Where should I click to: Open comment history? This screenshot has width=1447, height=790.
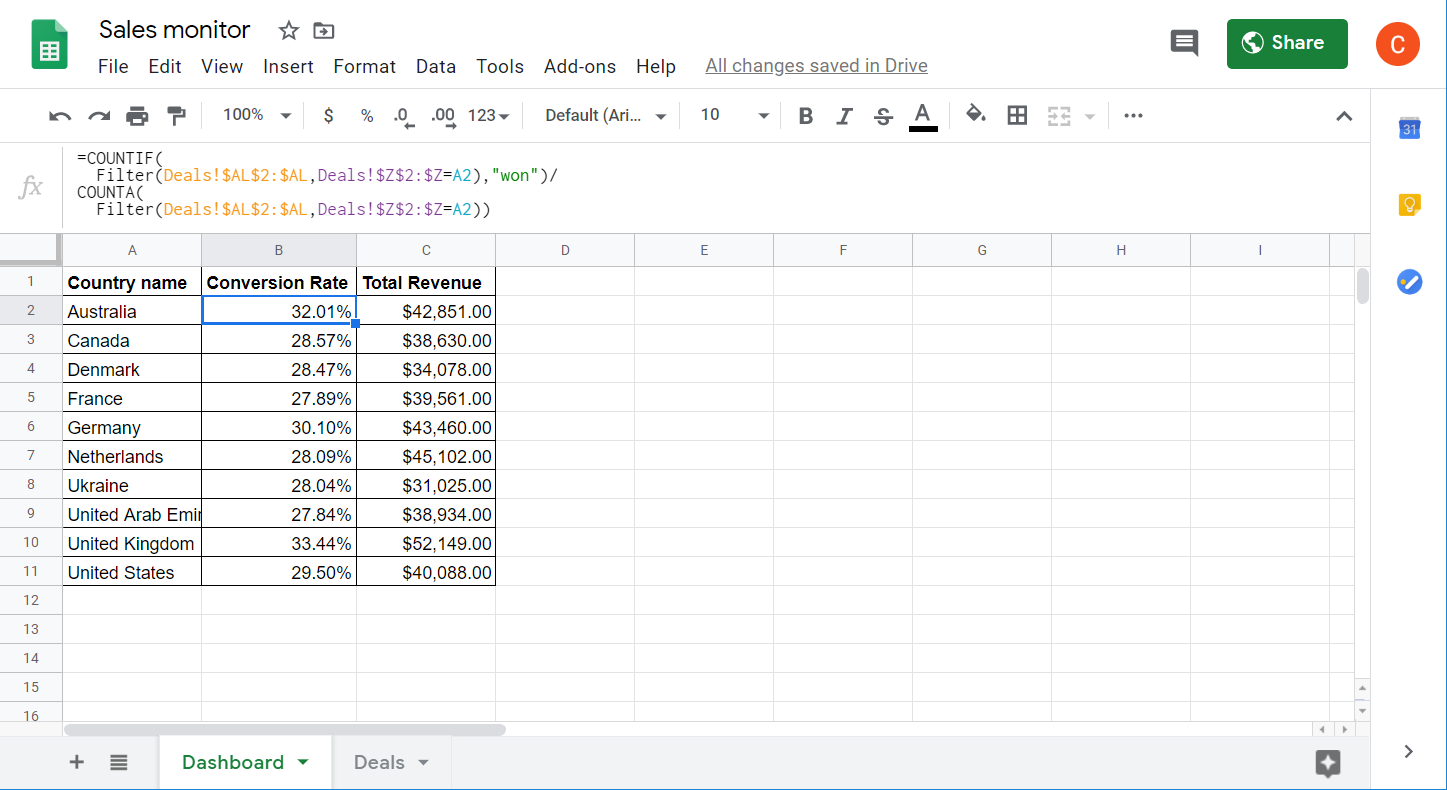click(x=1184, y=43)
